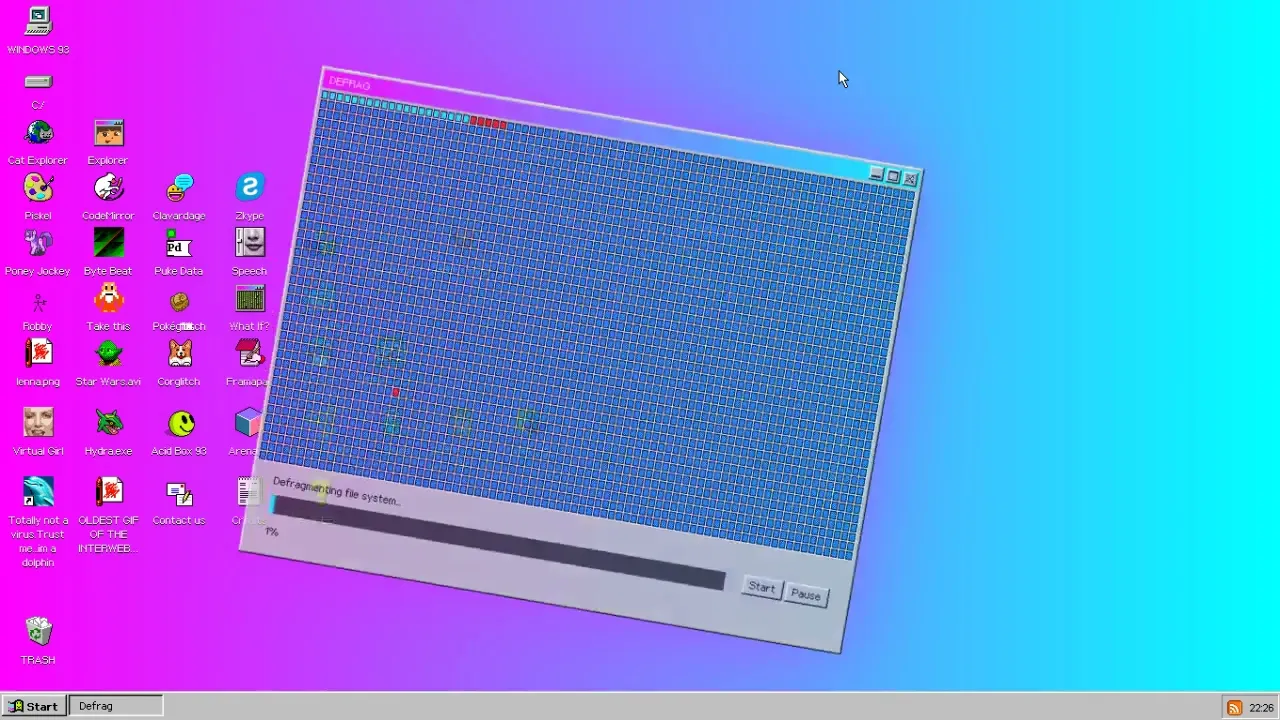This screenshot has width=1280, height=720.
Task: Click the RSS feed tray icon
Action: [1234, 708]
